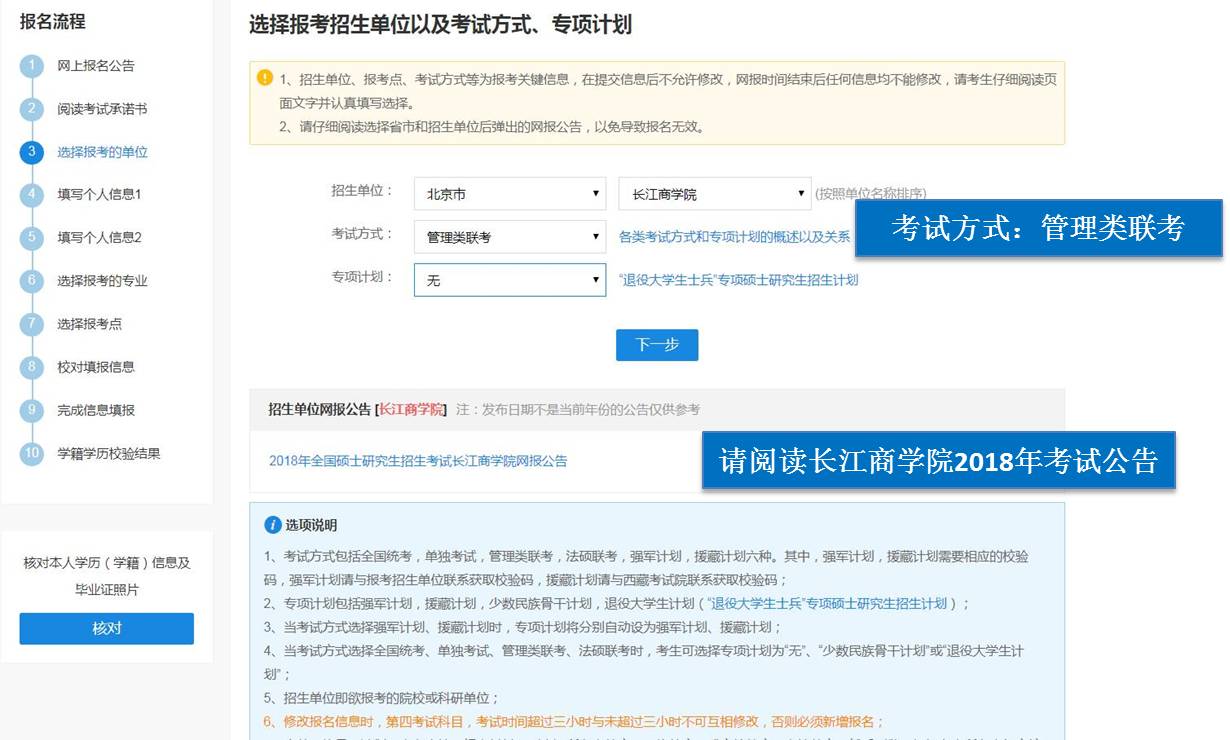
Task: Open 2018年长江商学院网报公告 link
Action: coord(418,461)
